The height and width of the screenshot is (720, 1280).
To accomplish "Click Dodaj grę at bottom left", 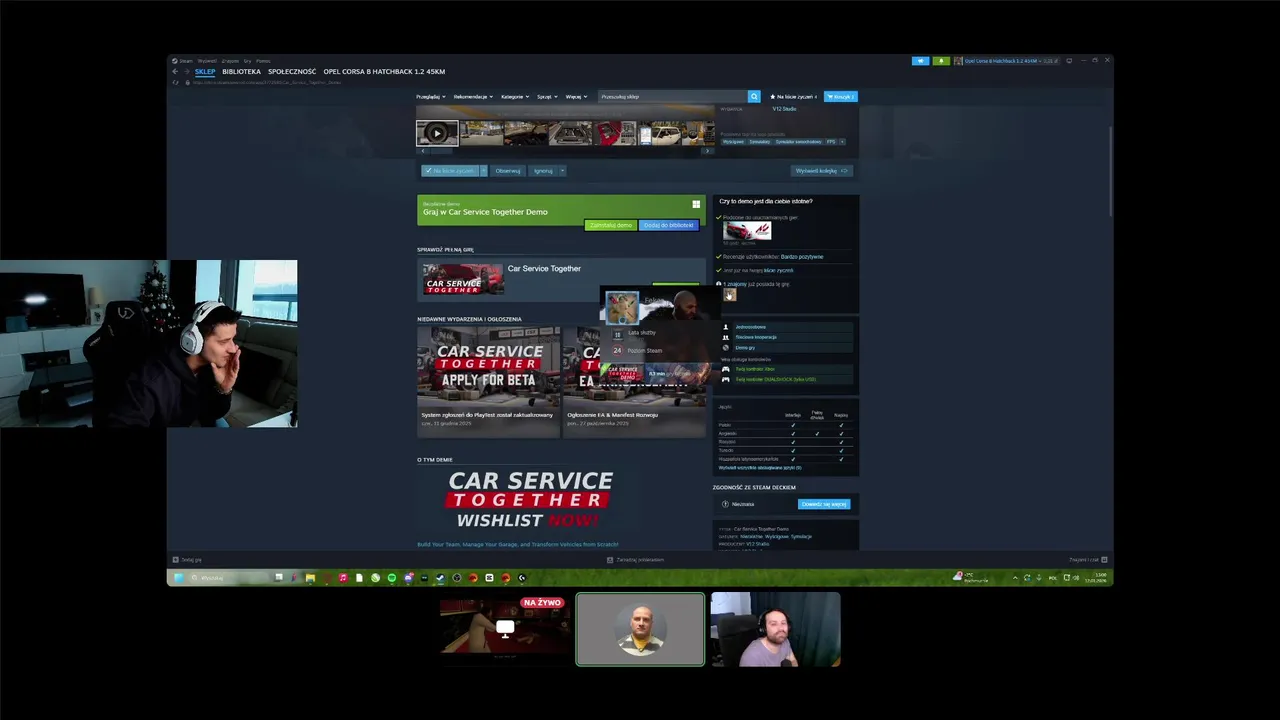I will [187, 560].
